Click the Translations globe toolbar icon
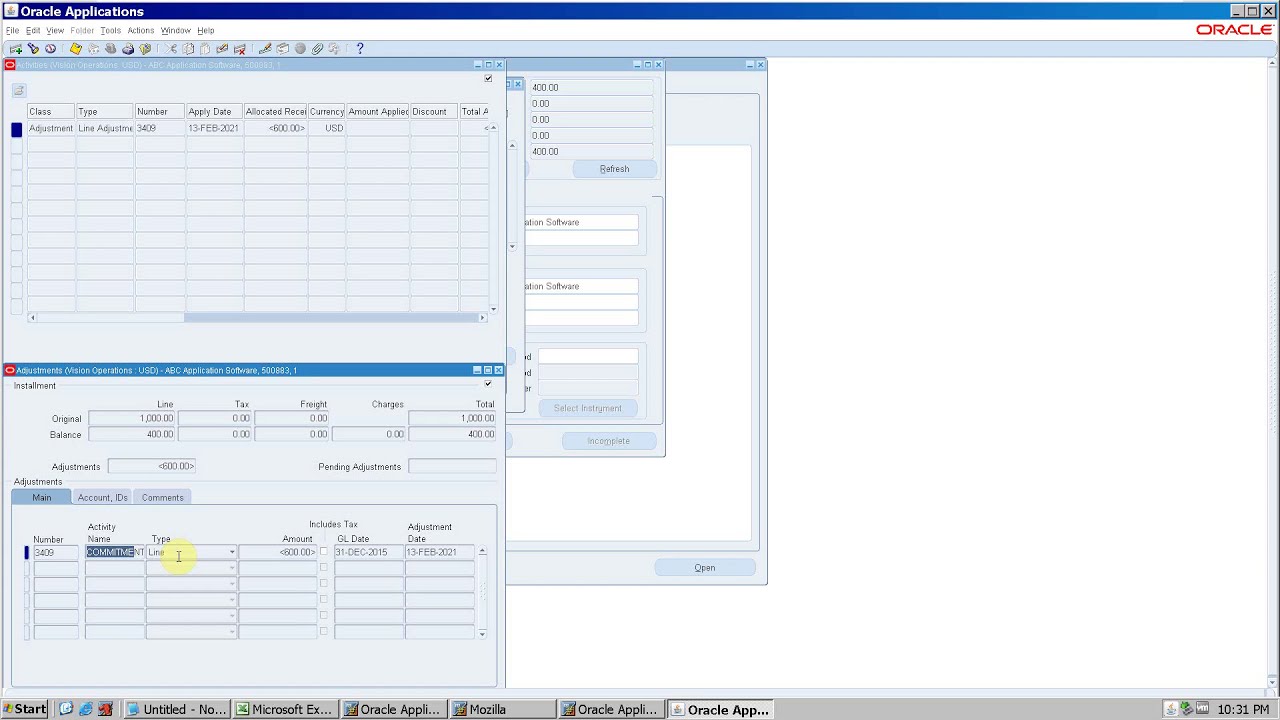1280x720 pixels. pyautogui.click(x=300, y=48)
